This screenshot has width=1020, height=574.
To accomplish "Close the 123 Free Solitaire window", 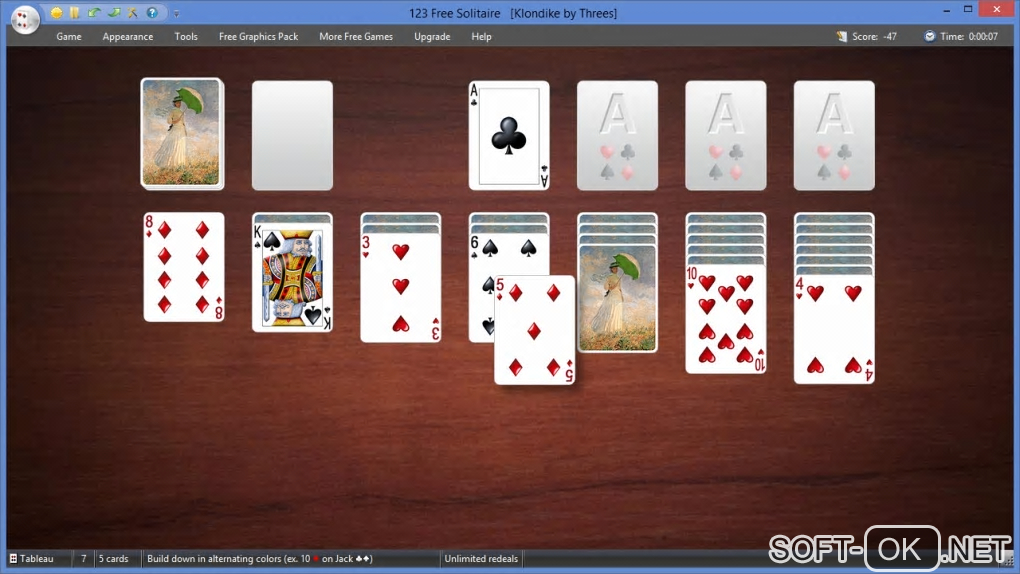I will [997, 9].
